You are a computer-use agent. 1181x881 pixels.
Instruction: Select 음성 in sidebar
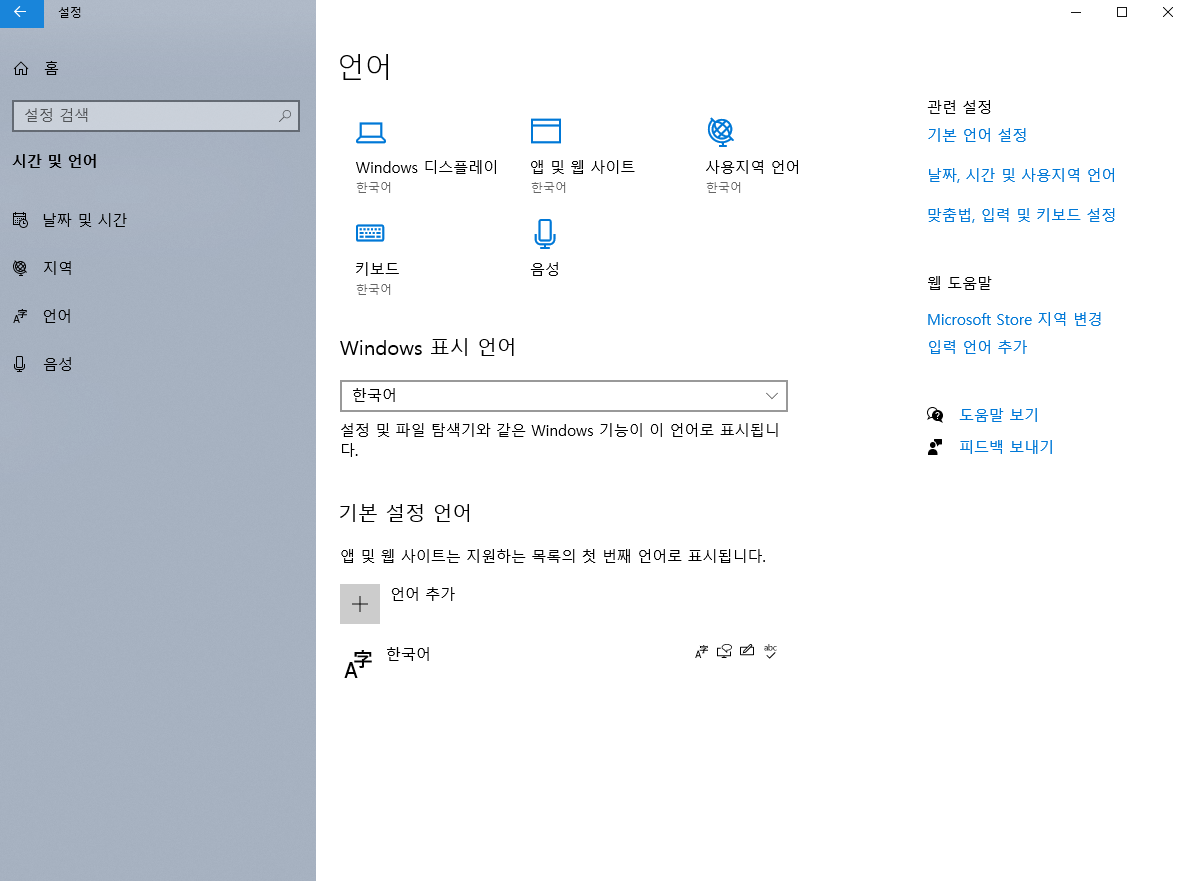click(57, 364)
